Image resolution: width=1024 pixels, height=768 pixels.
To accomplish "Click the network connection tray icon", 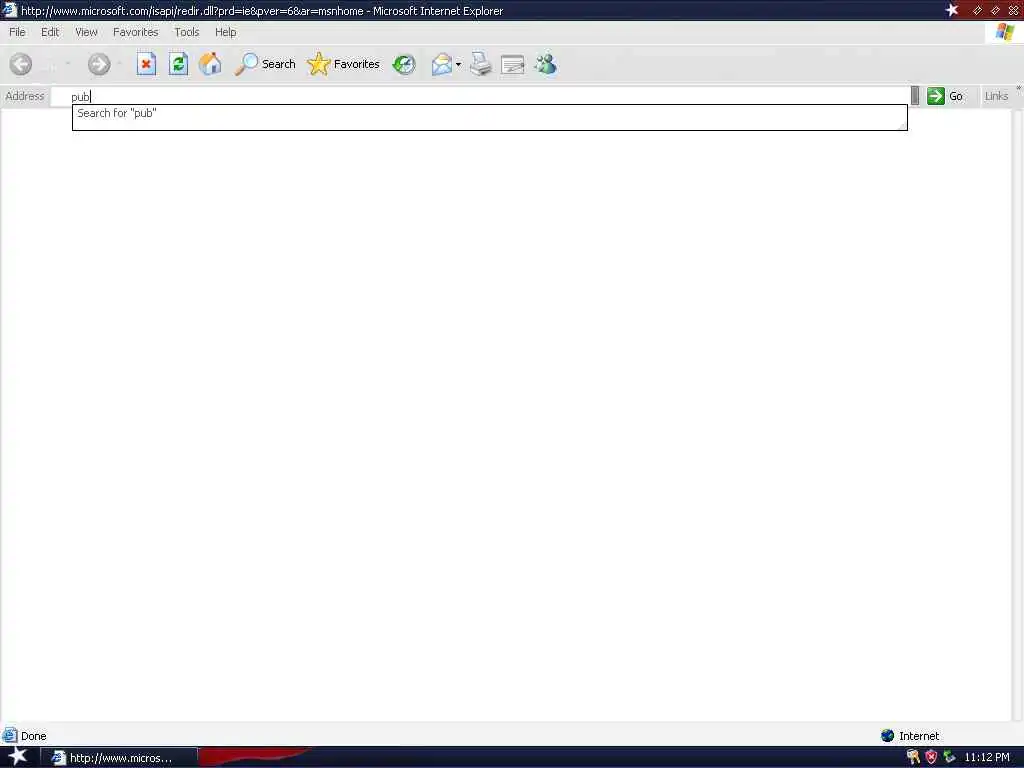I will 949,757.
